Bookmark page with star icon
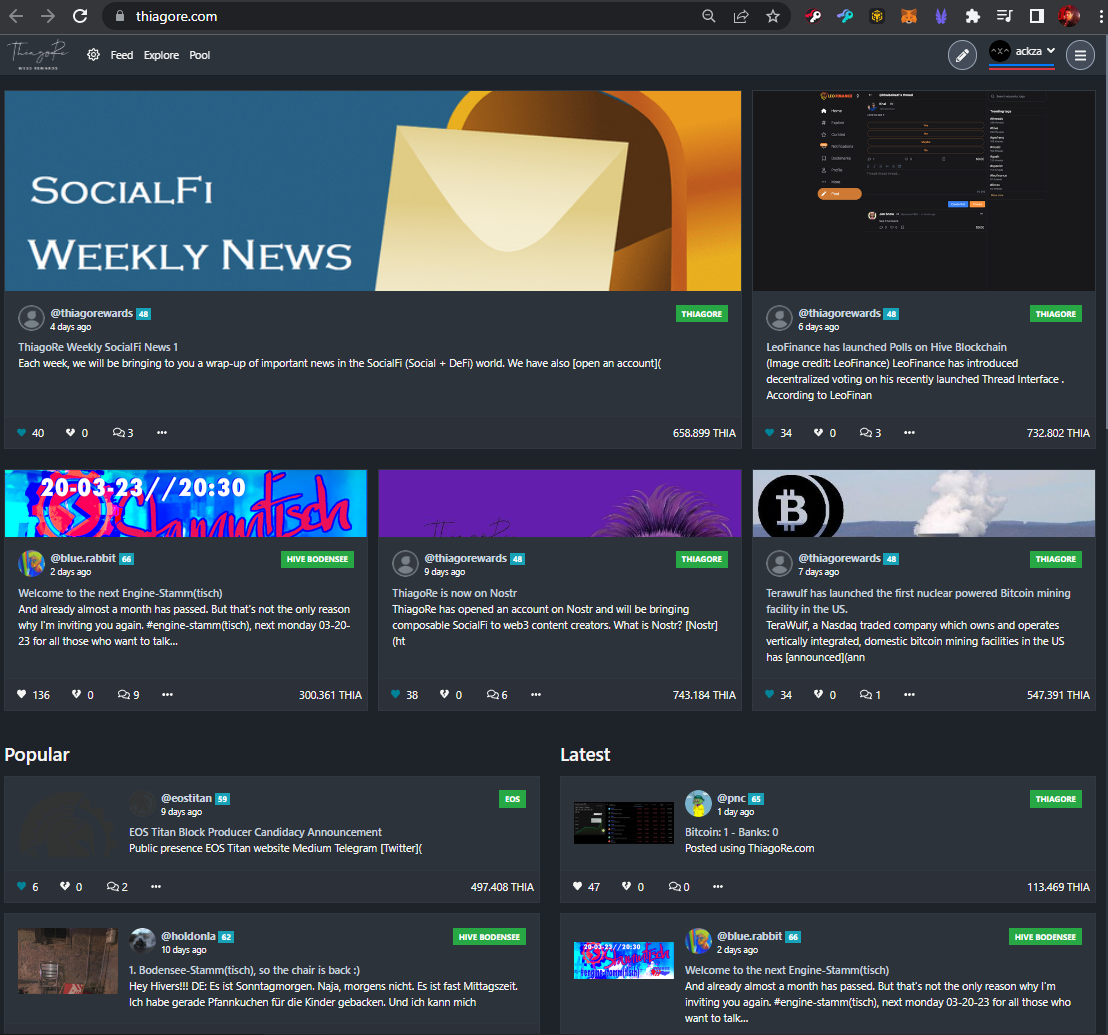The image size is (1108, 1035). point(773,16)
